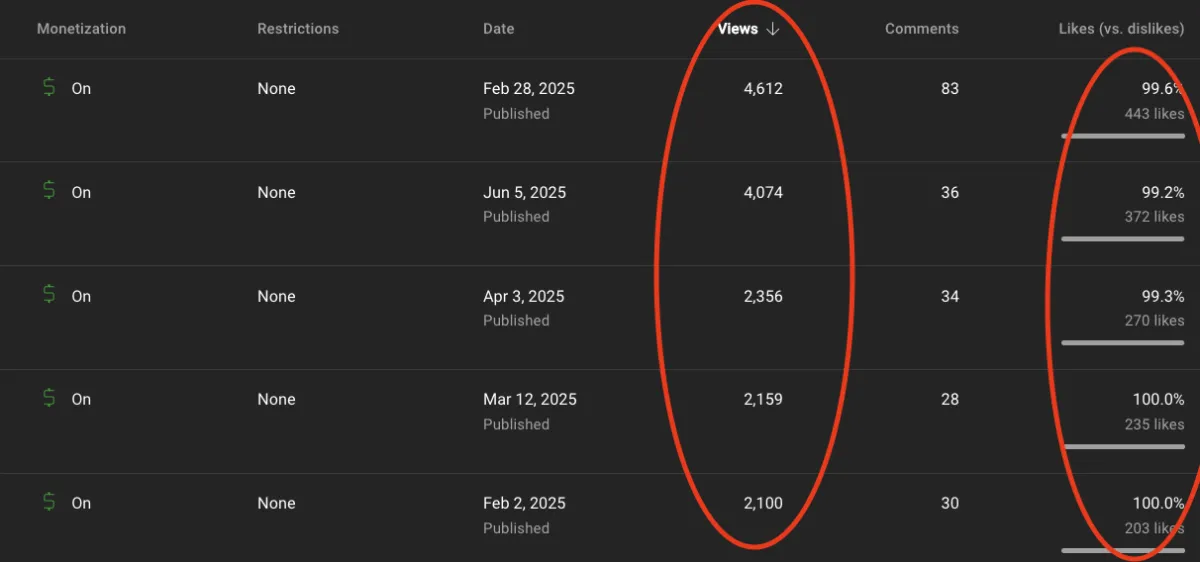This screenshot has height=562, width=1200.
Task: Open the 36 comments for the Jun 5 video
Action: click(949, 192)
